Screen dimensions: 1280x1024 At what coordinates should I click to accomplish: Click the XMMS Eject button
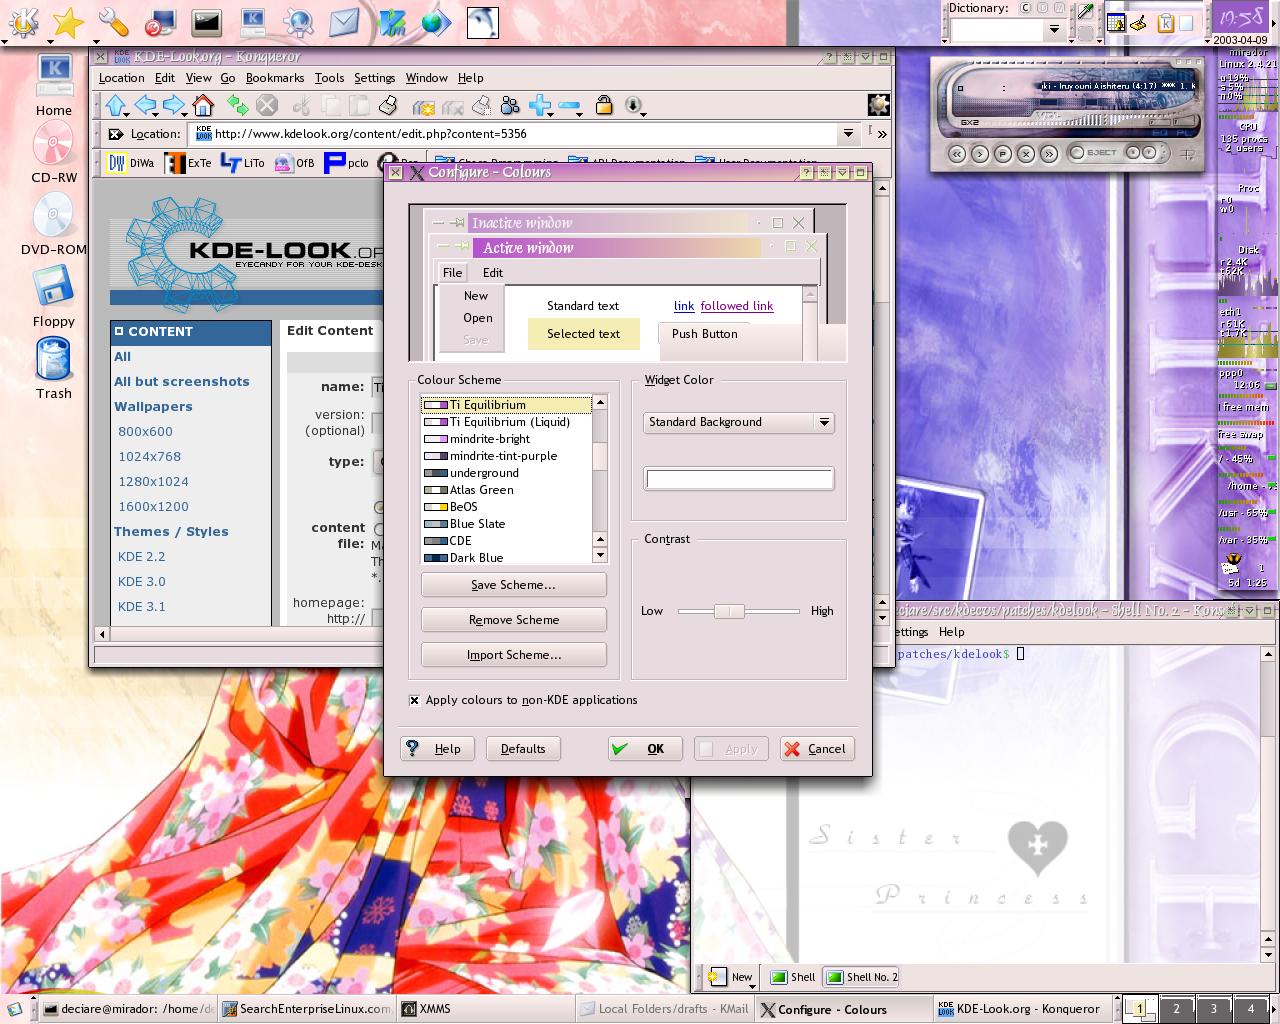(x=1095, y=153)
